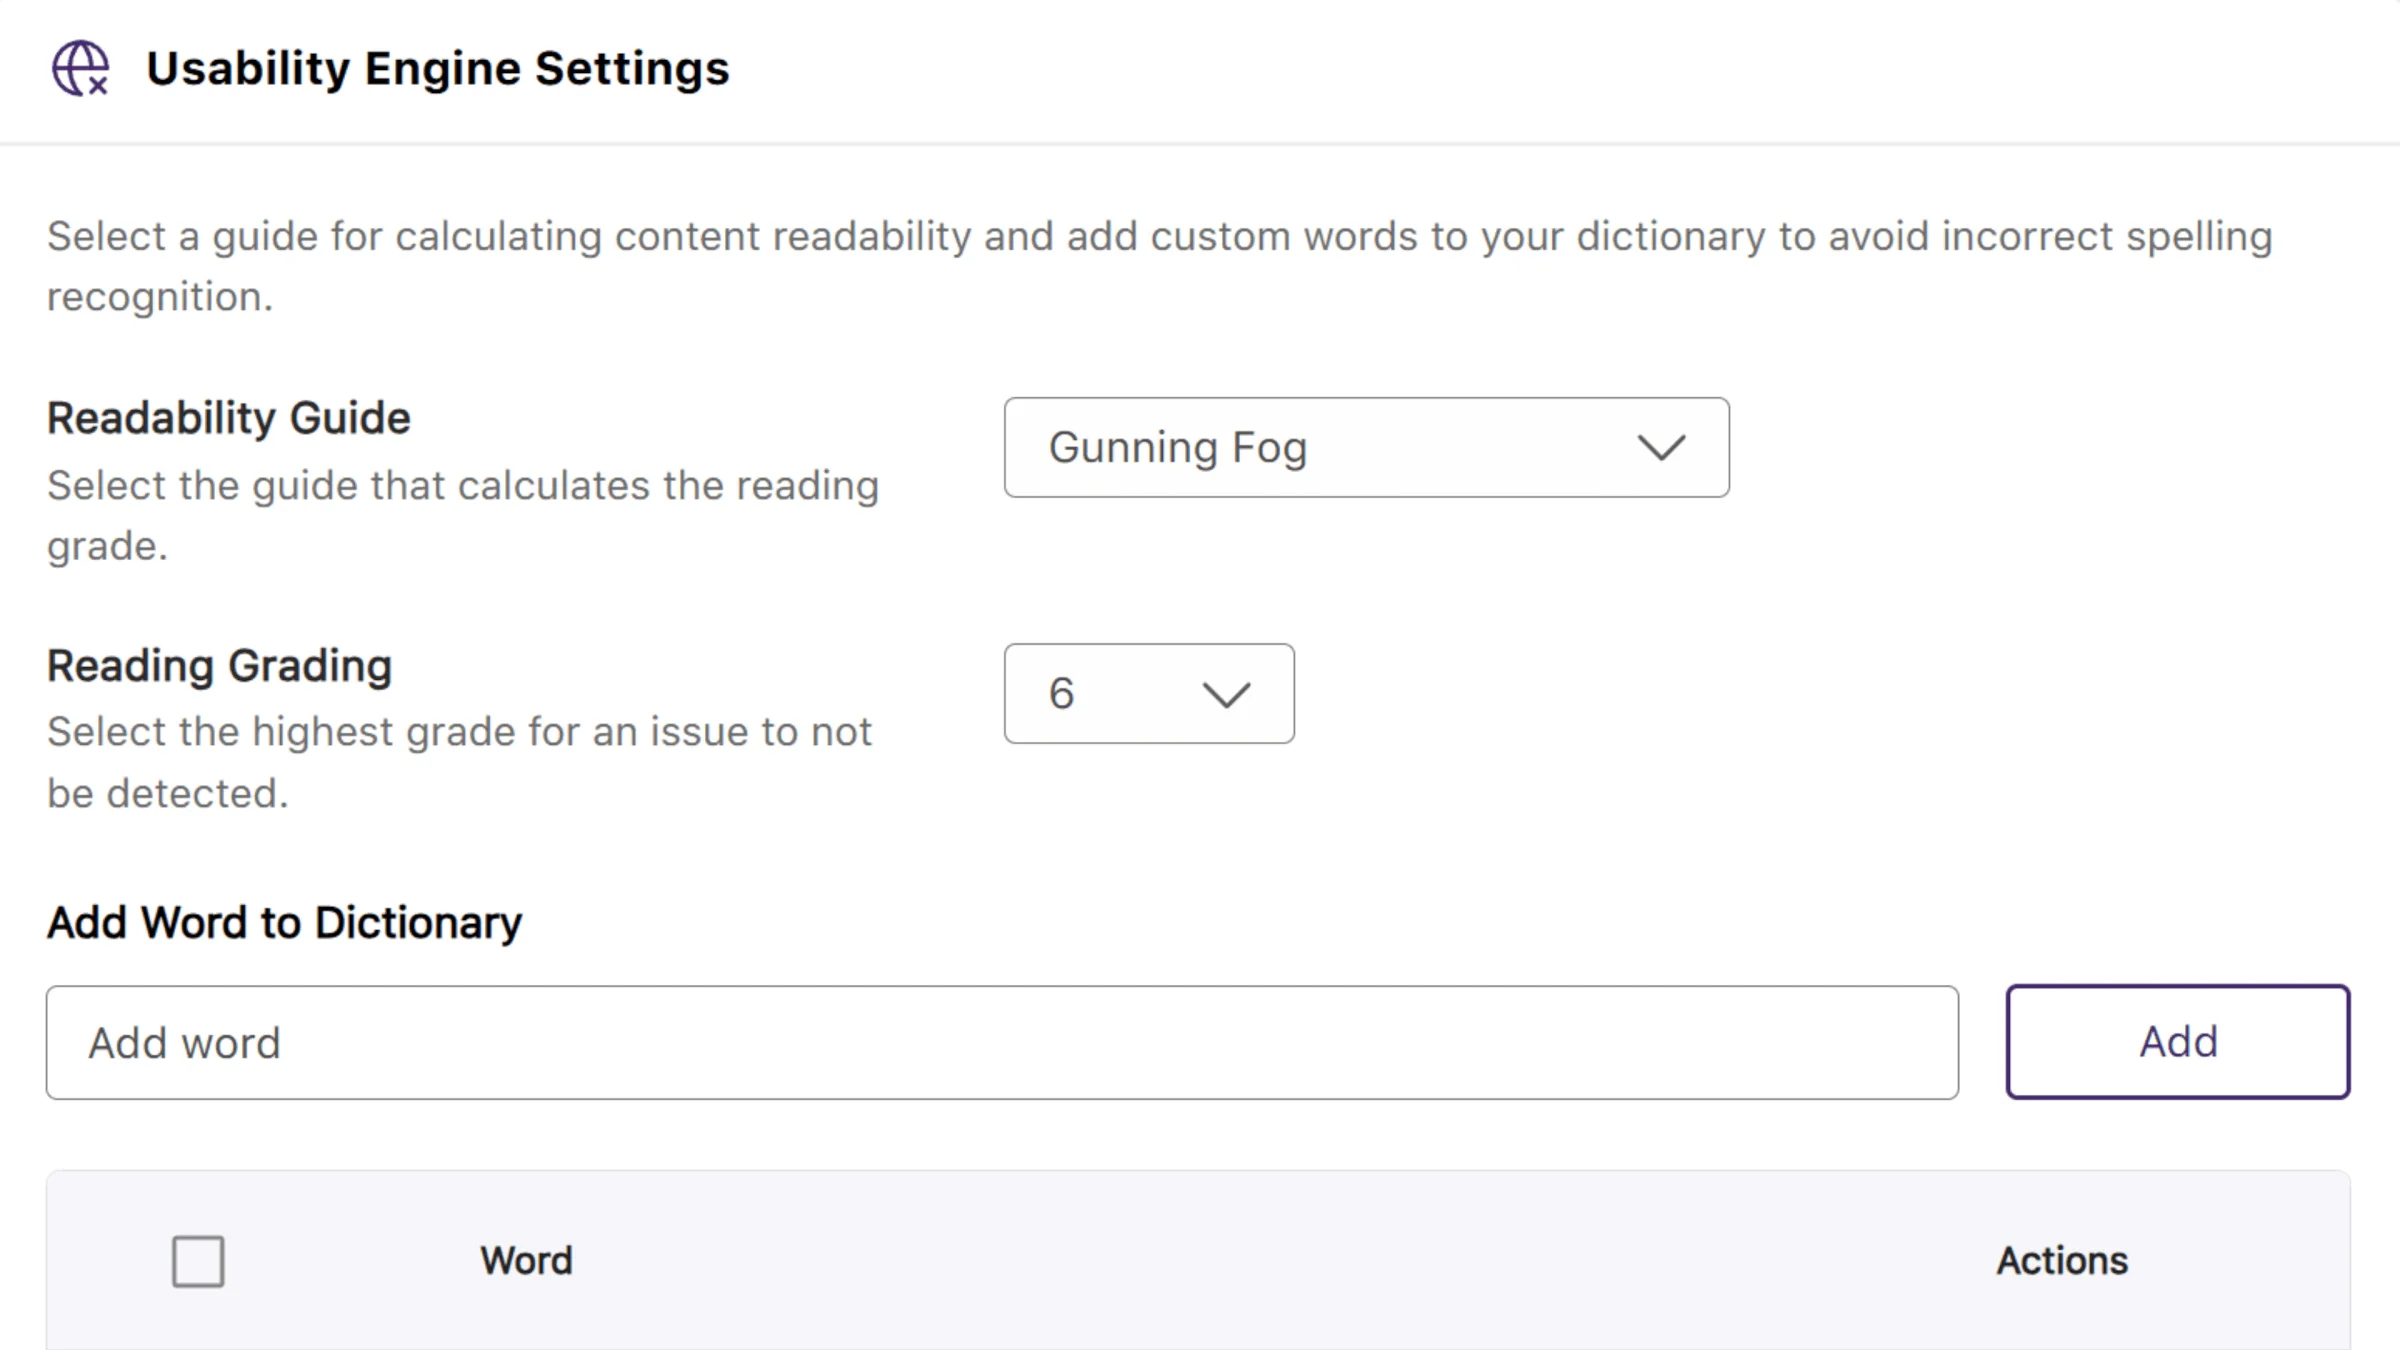The image size is (2400, 1350).
Task: Click the Add Word to Dictionary heading
Action: tap(285, 923)
